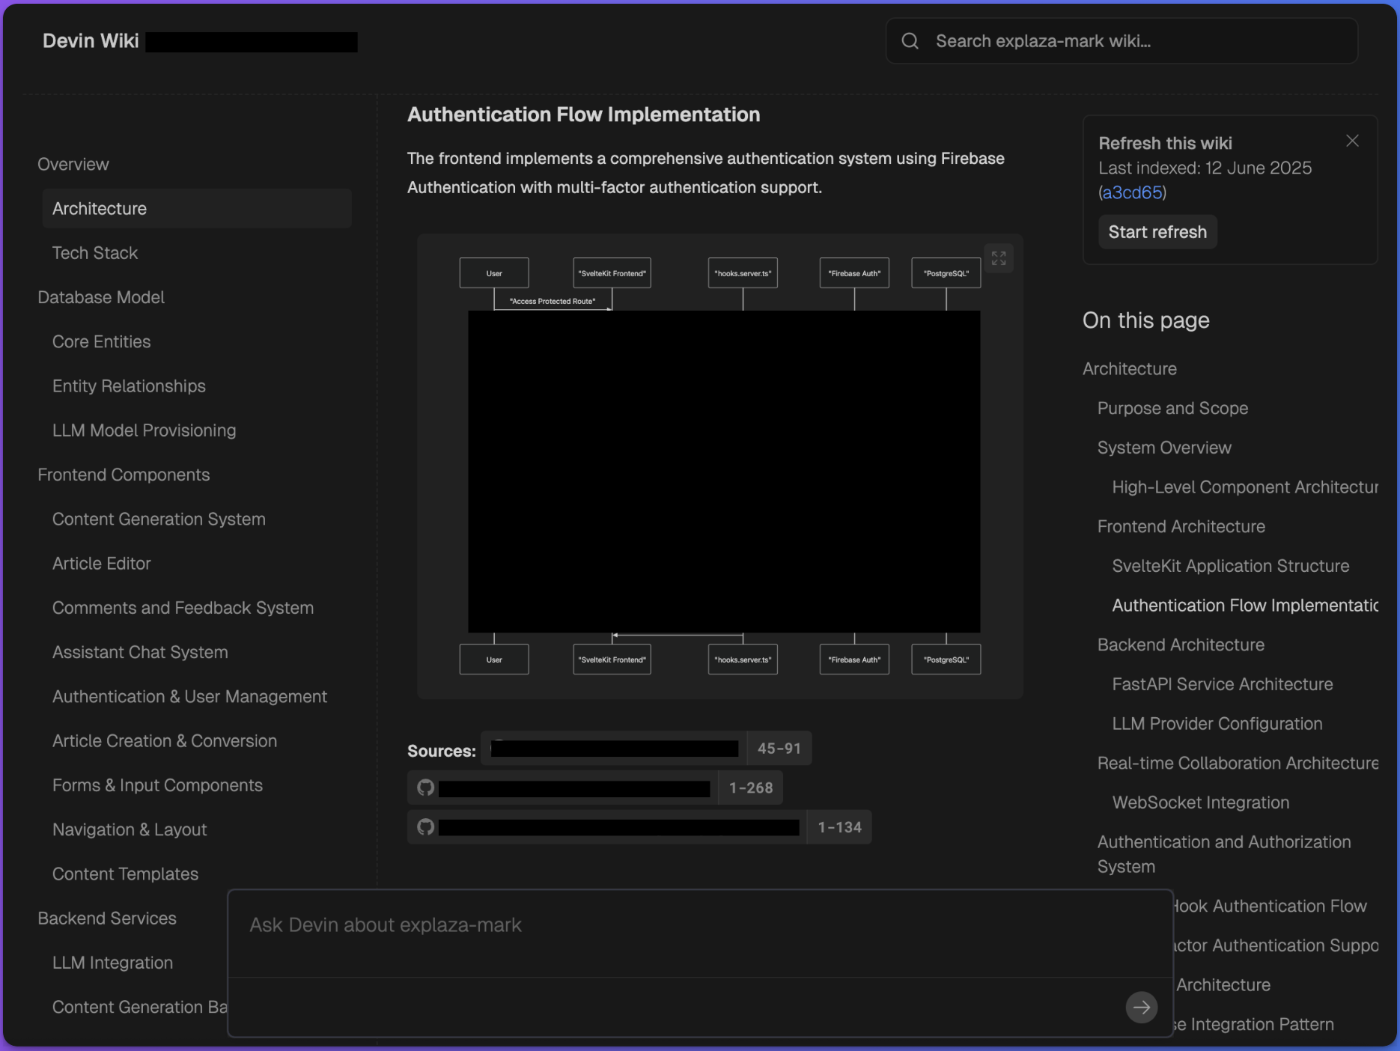Open commit link a3cd65
1400x1051 pixels.
pyautogui.click(x=1132, y=193)
